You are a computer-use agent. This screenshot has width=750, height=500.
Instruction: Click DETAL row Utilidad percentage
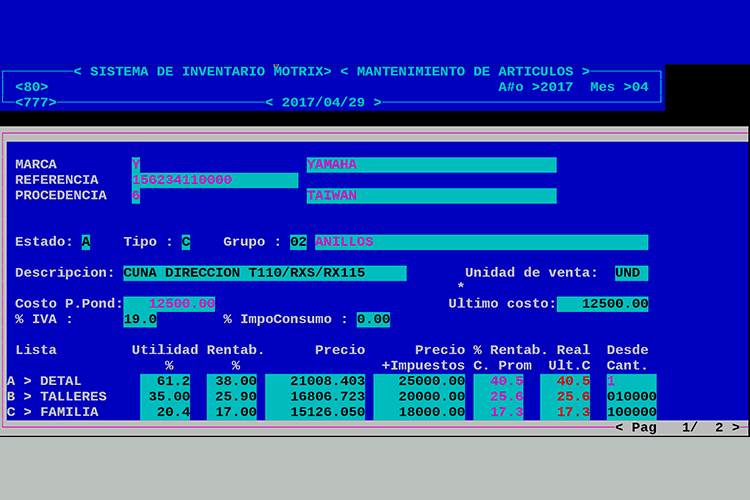tap(165, 381)
